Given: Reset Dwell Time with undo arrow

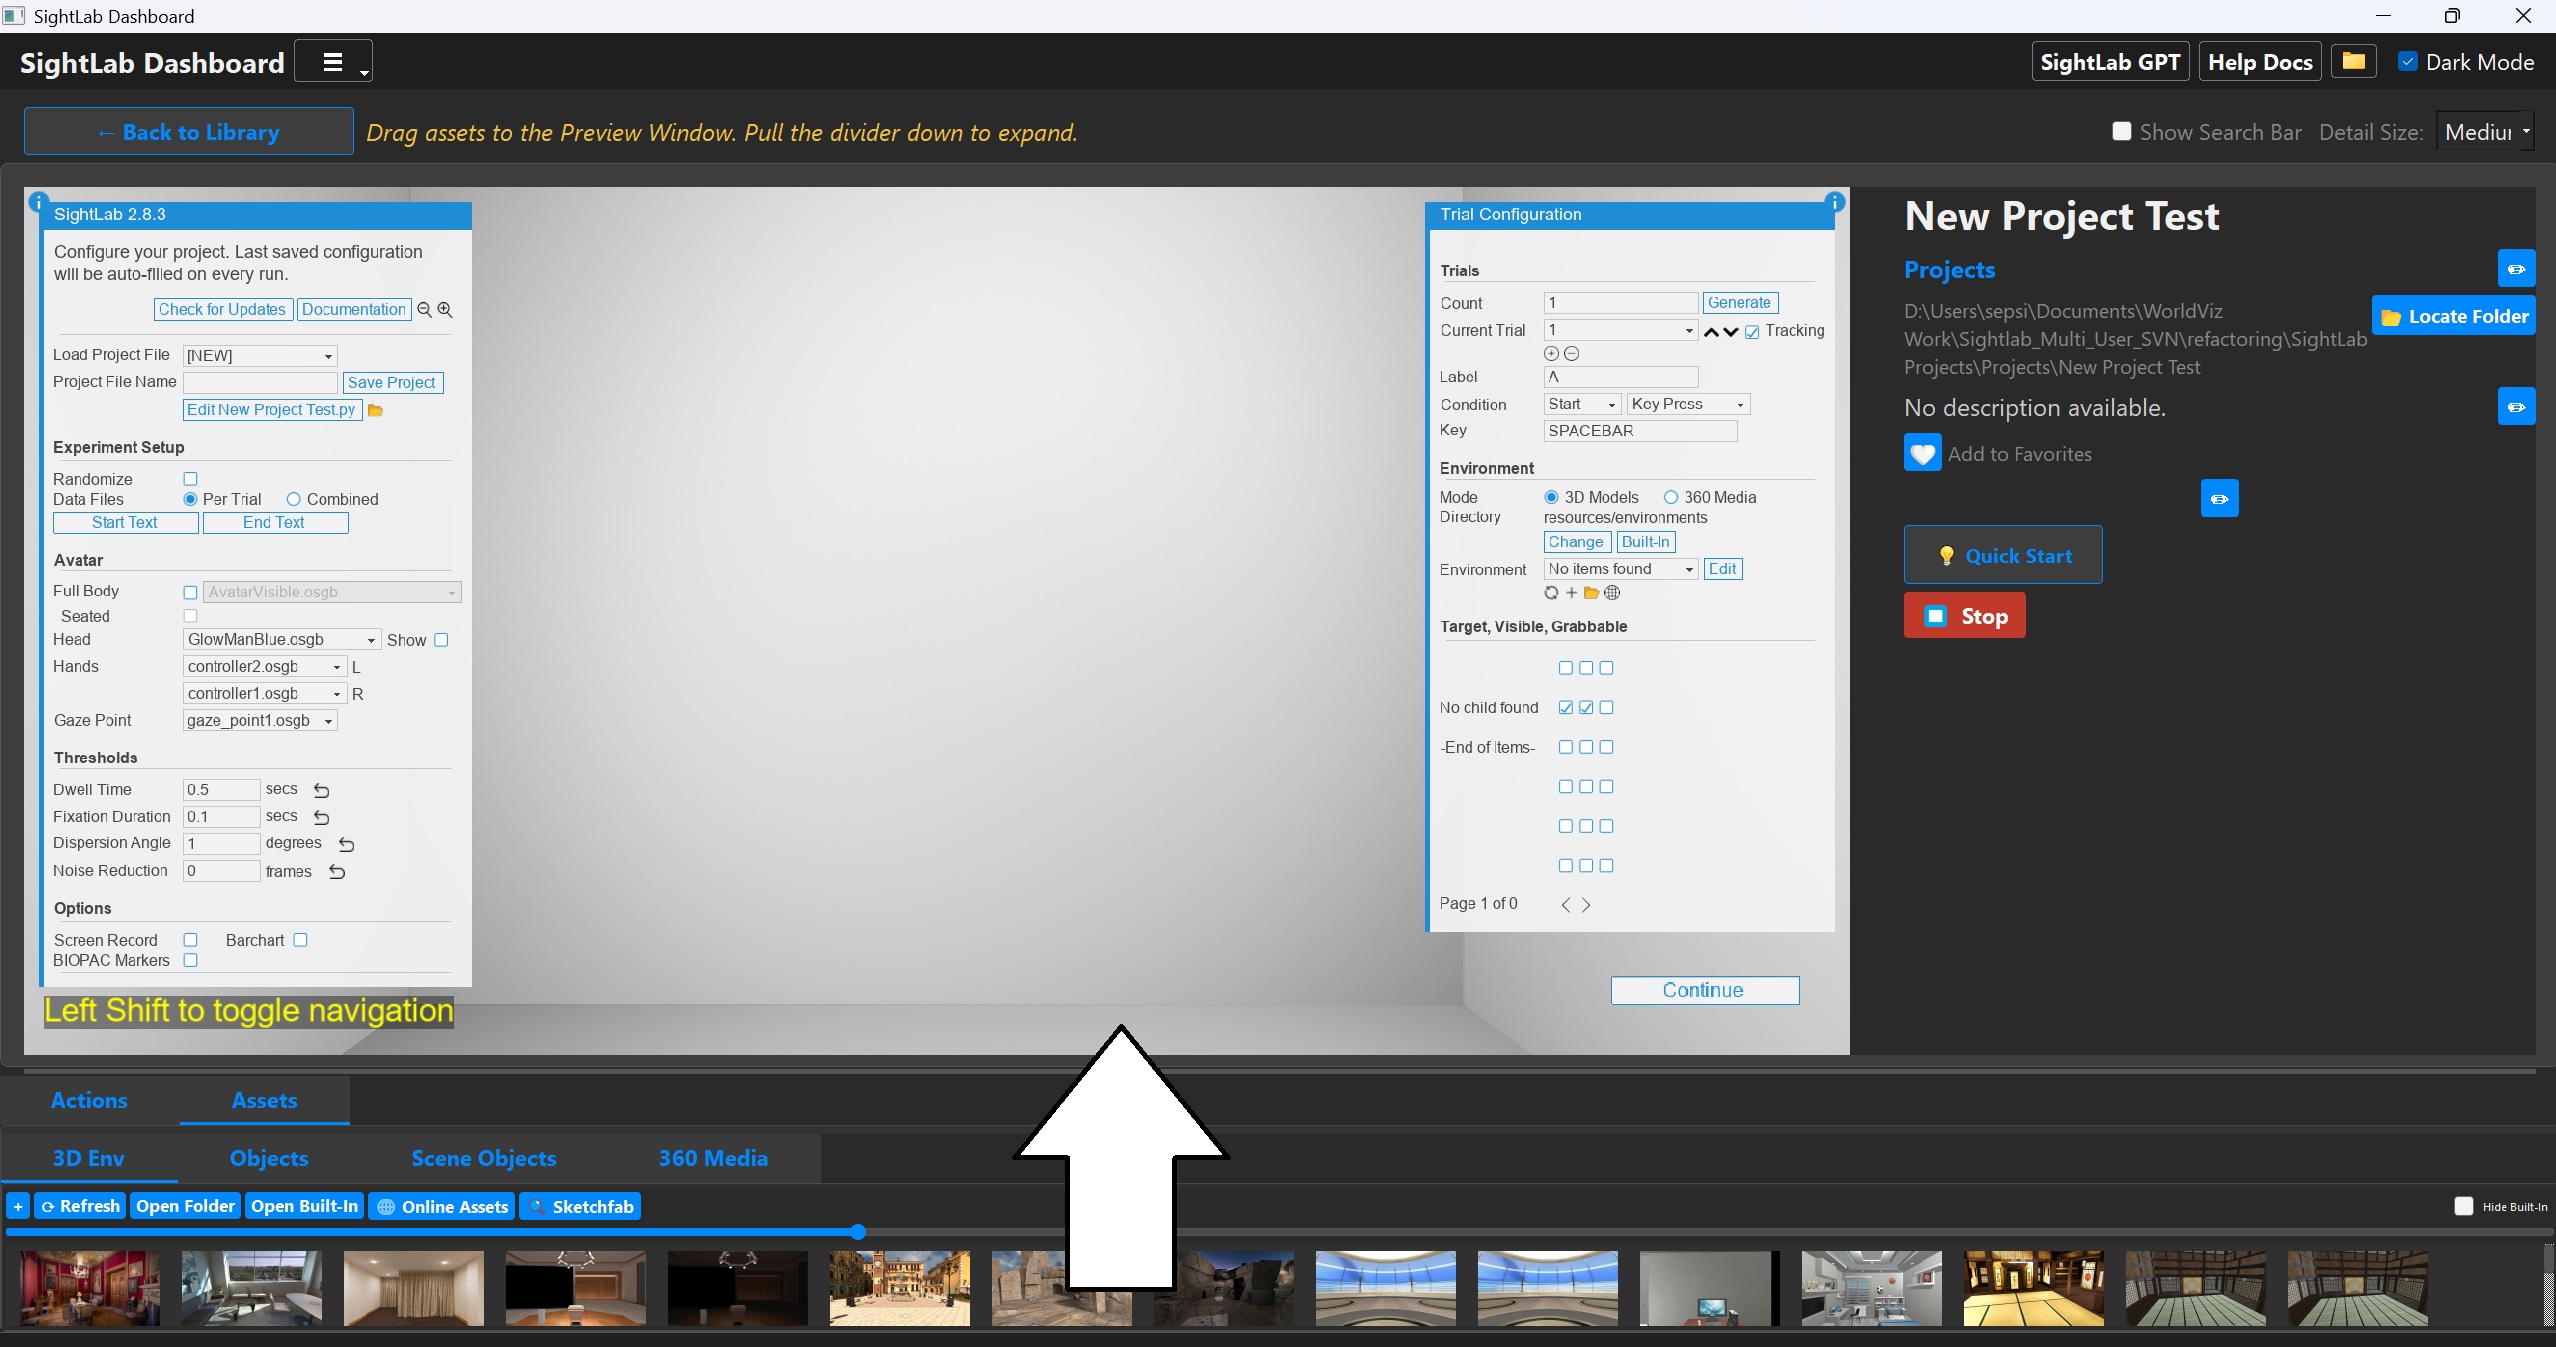Looking at the screenshot, I should point(321,790).
